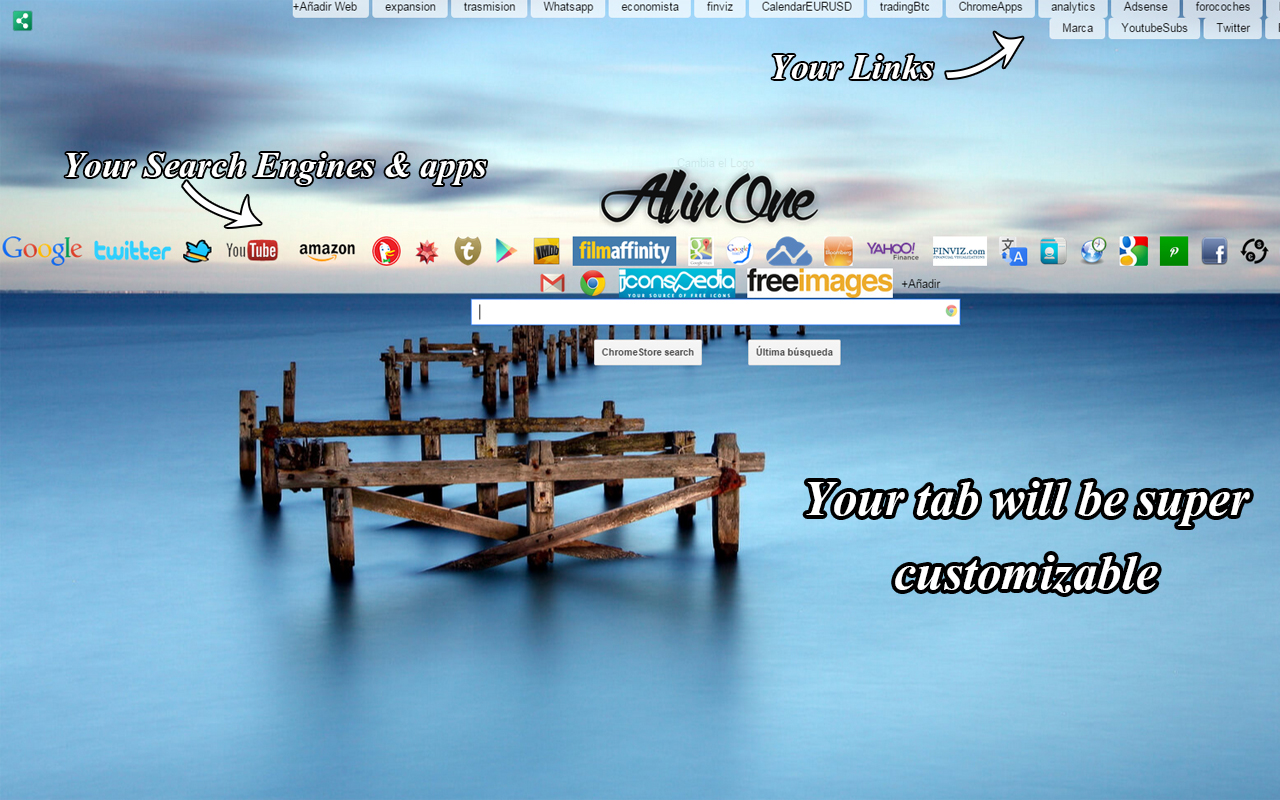1280x800 pixels.
Task: Click the 'ChromeStore search' button
Action: pos(648,352)
